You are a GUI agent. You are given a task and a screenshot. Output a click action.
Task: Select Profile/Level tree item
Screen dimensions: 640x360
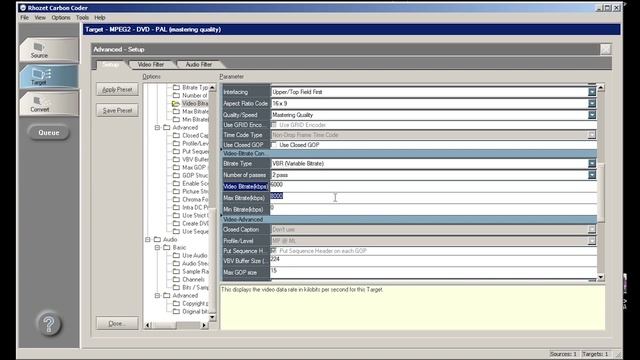click(195, 144)
